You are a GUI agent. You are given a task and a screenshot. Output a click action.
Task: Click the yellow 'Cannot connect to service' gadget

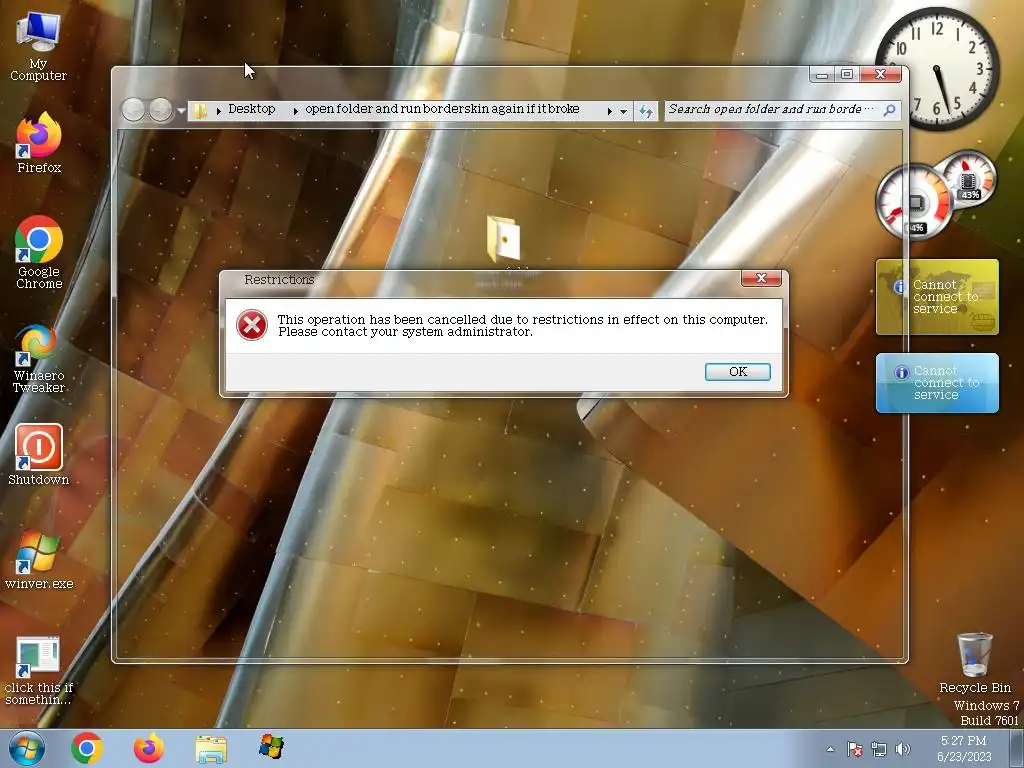click(x=937, y=297)
